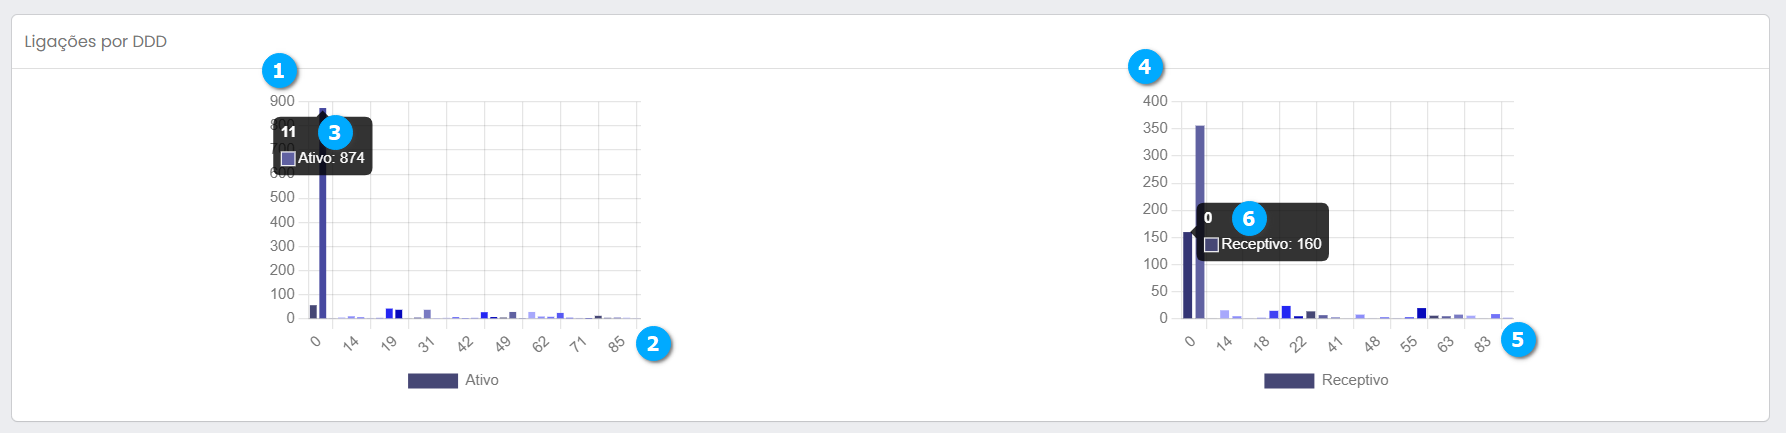Click the color square in Receptivo tooltip
This screenshot has width=1786, height=433.
click(1211, 244)
